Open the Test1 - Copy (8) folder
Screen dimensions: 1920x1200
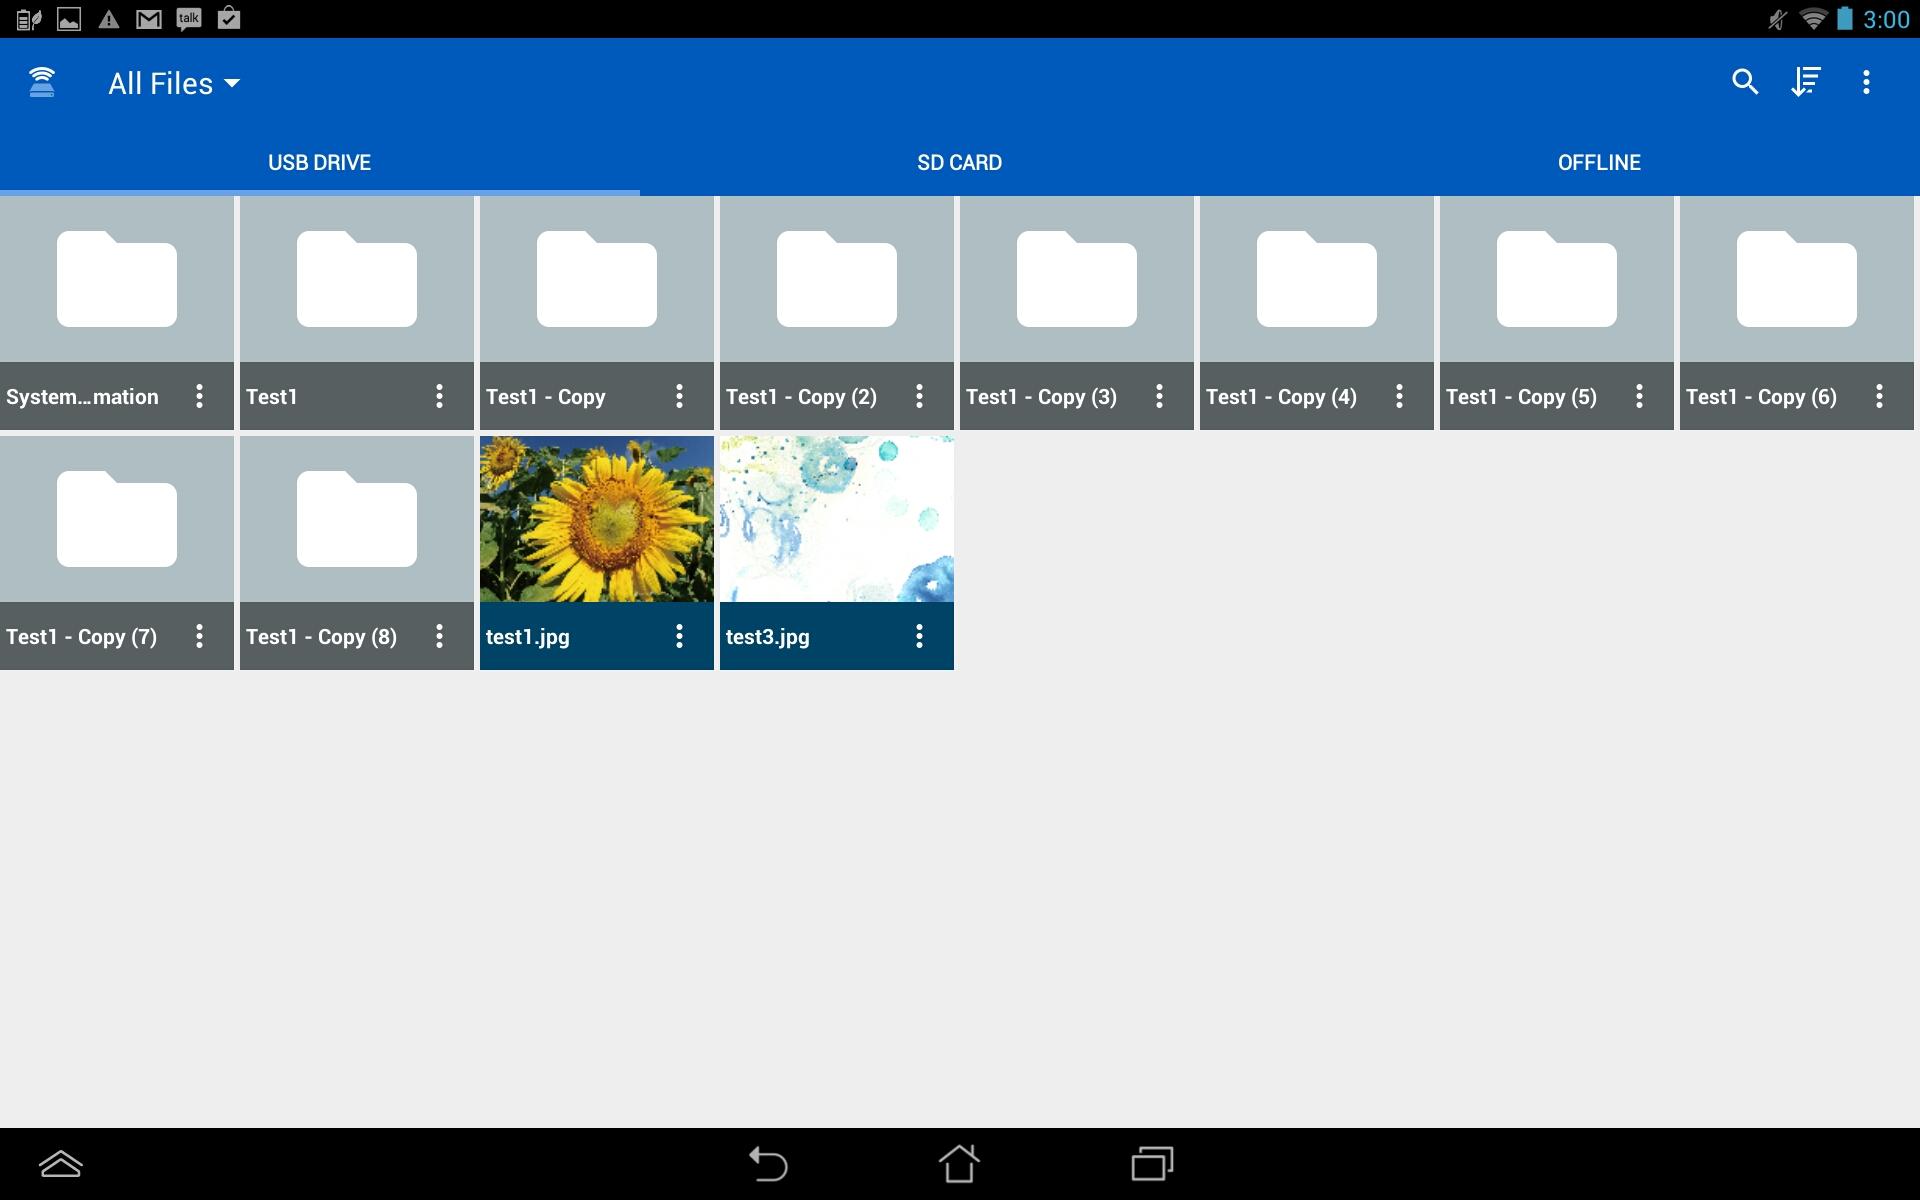[357, 520]
